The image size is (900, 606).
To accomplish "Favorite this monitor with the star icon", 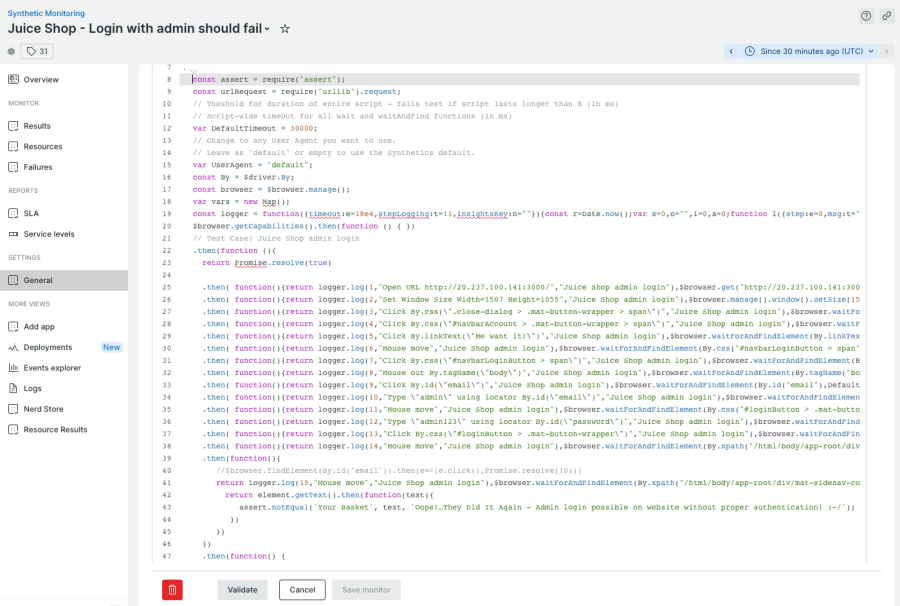I will (285, 29).
